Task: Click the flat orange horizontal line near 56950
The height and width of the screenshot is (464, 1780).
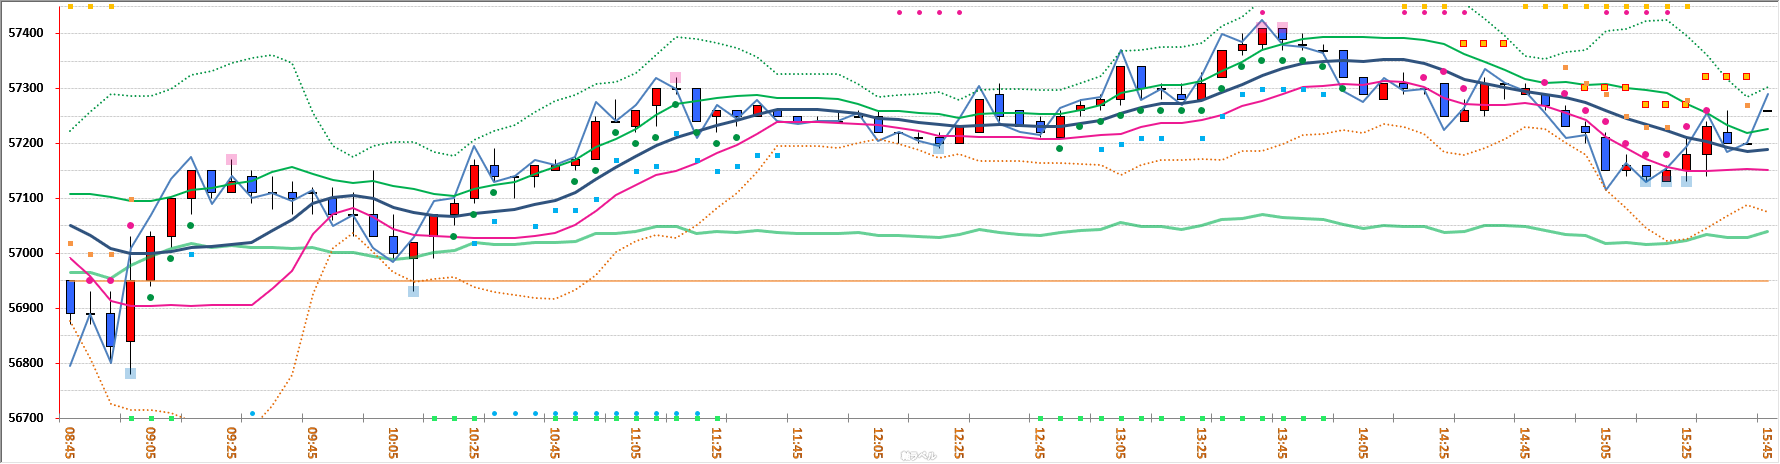Action: click(900, 281)
